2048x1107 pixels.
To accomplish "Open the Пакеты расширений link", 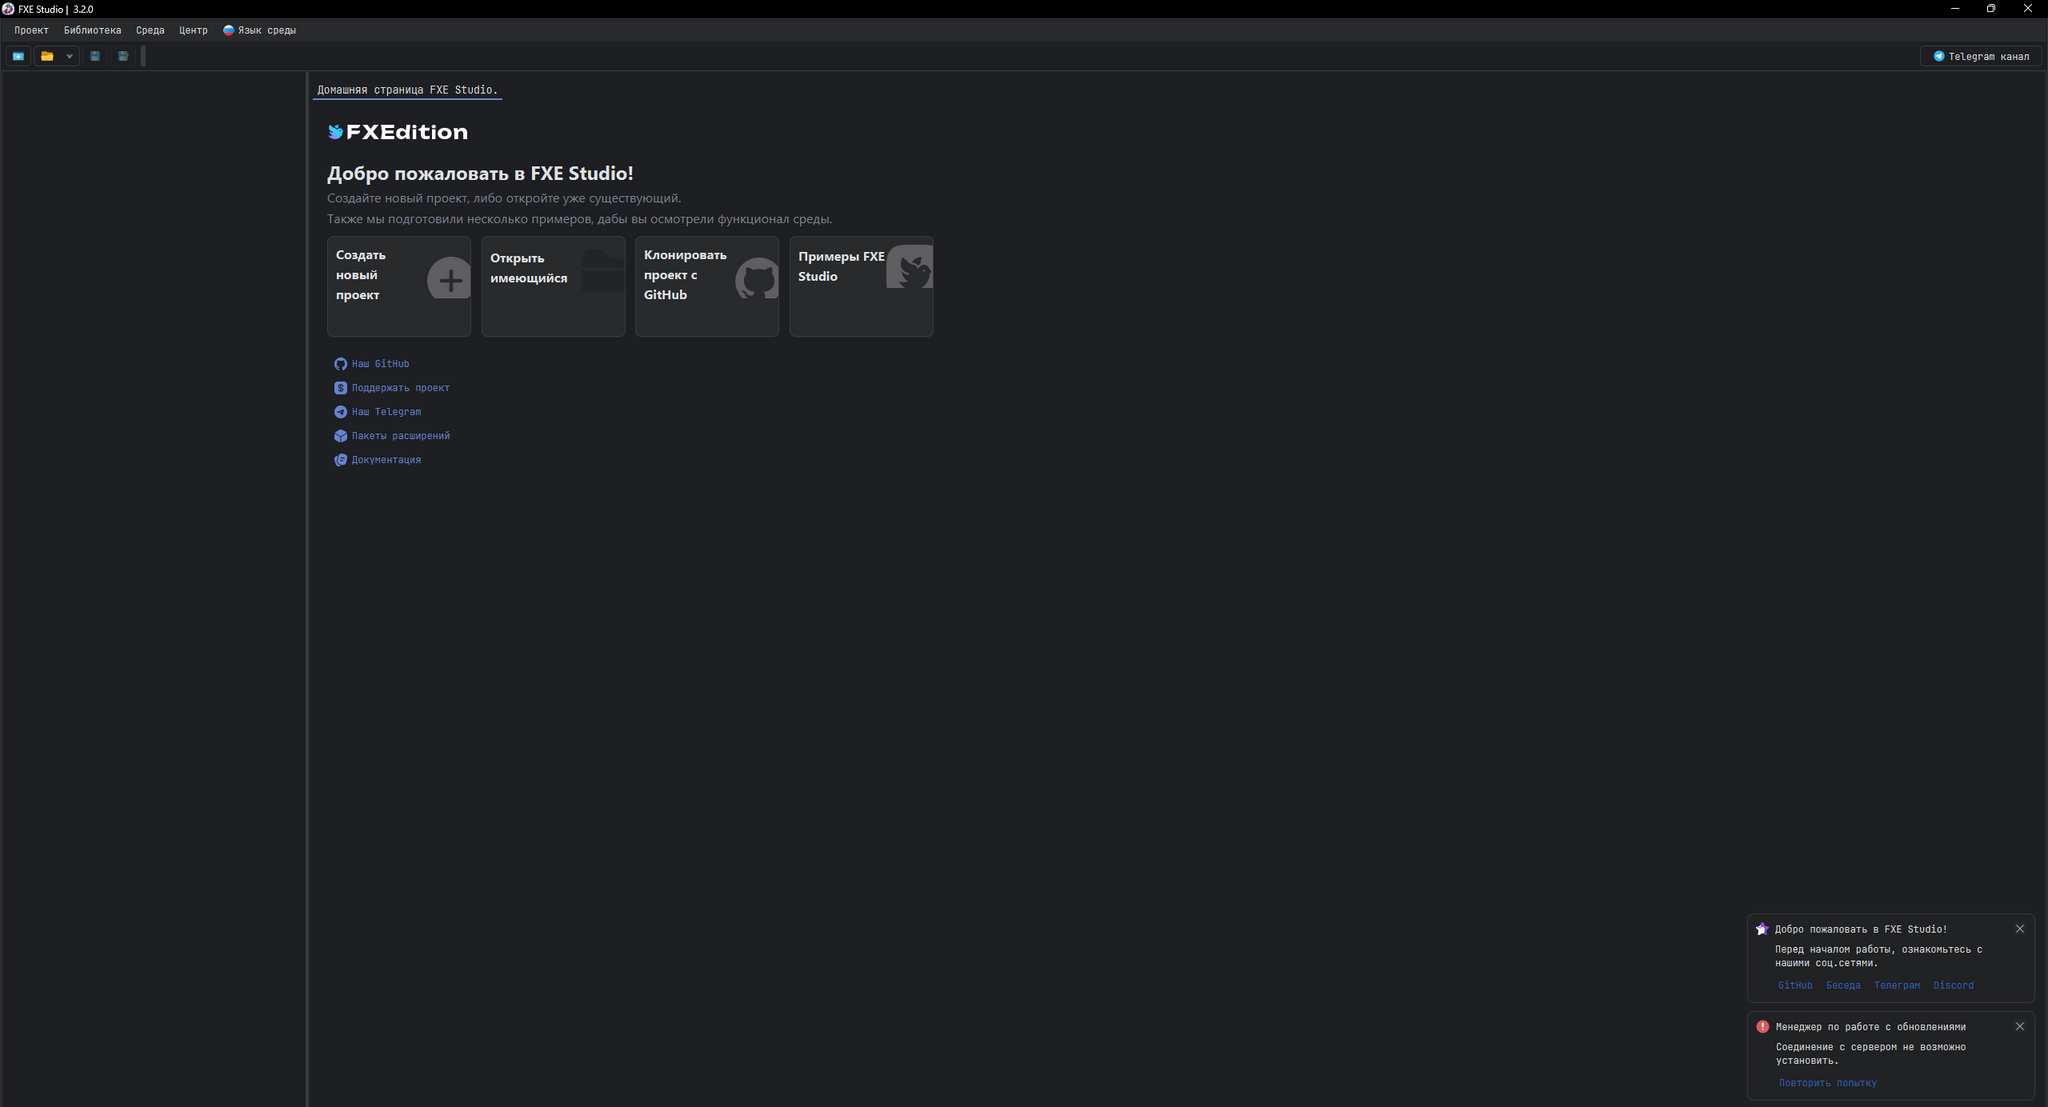I will click(400, 436).
